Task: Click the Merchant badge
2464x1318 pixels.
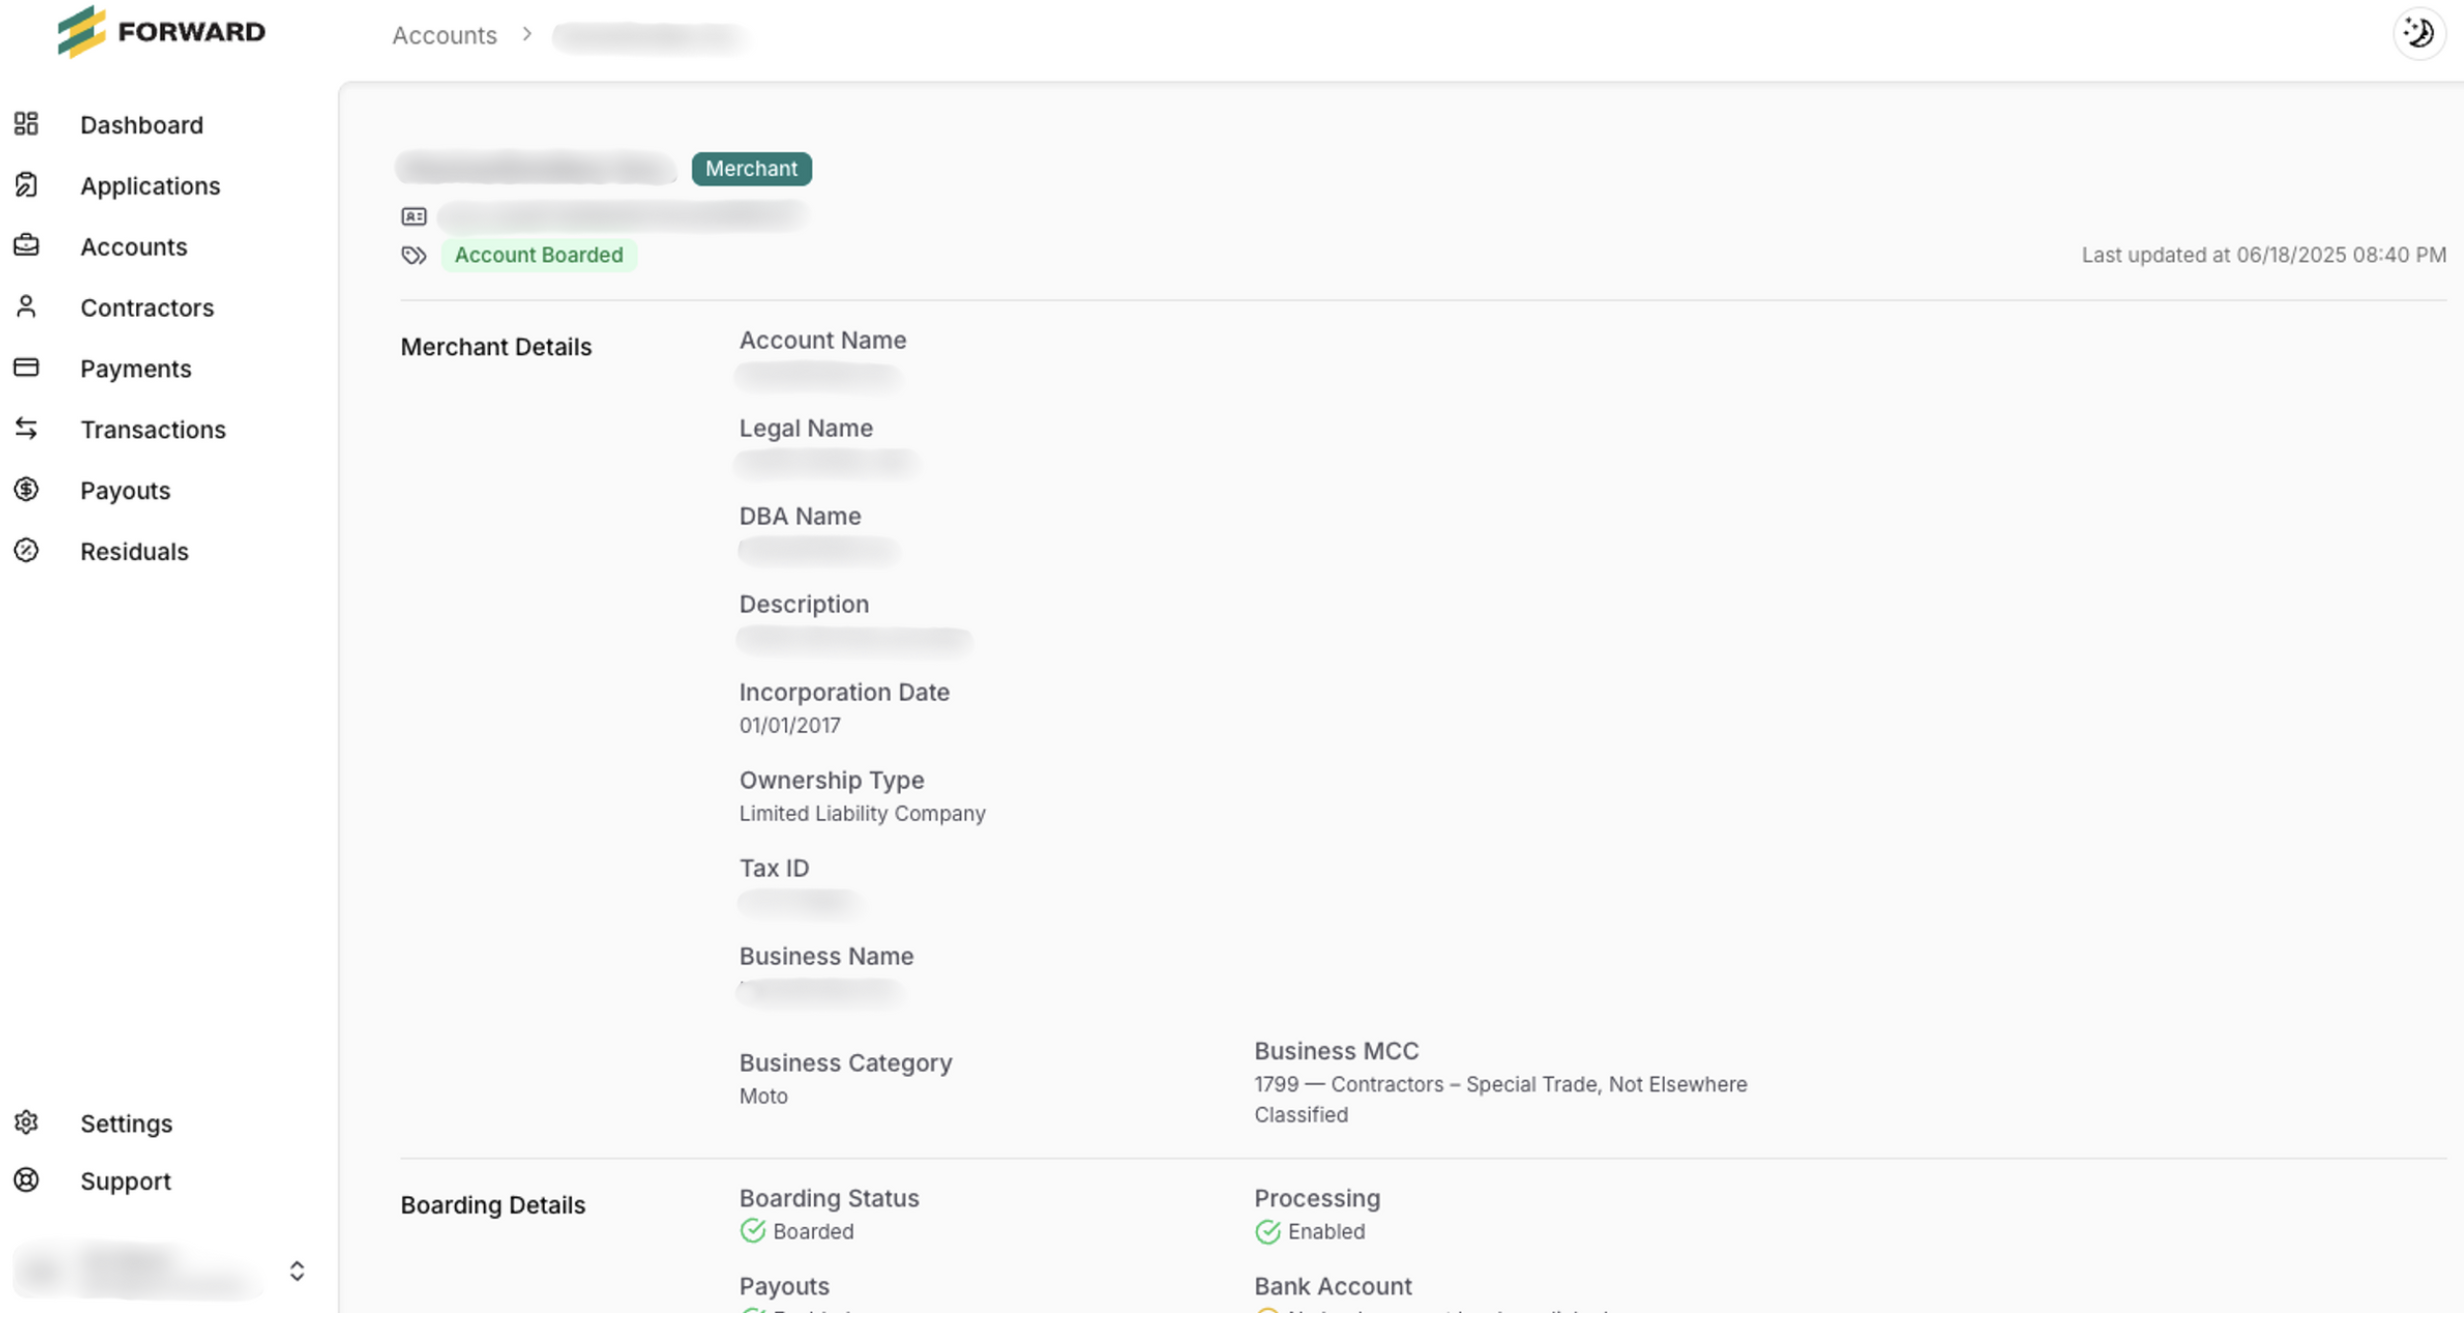Action: pos(751,169)
